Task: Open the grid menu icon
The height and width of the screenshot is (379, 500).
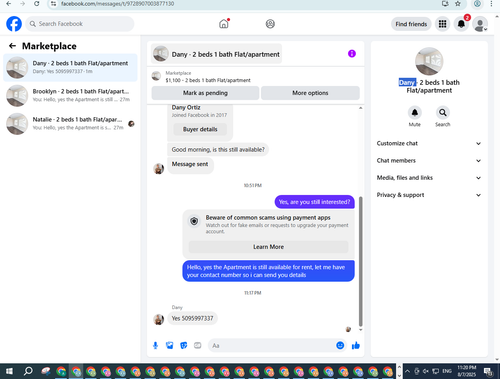Action: tap(442, 24)
